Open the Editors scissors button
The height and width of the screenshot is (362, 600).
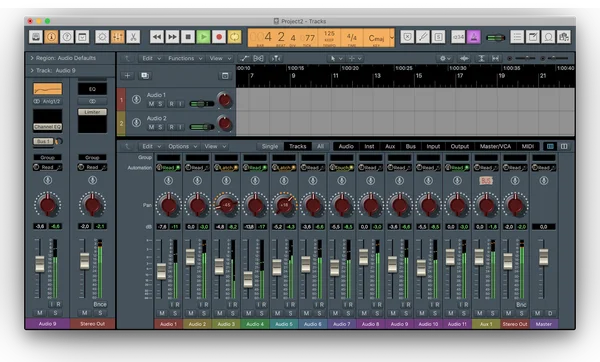(133, 37)
